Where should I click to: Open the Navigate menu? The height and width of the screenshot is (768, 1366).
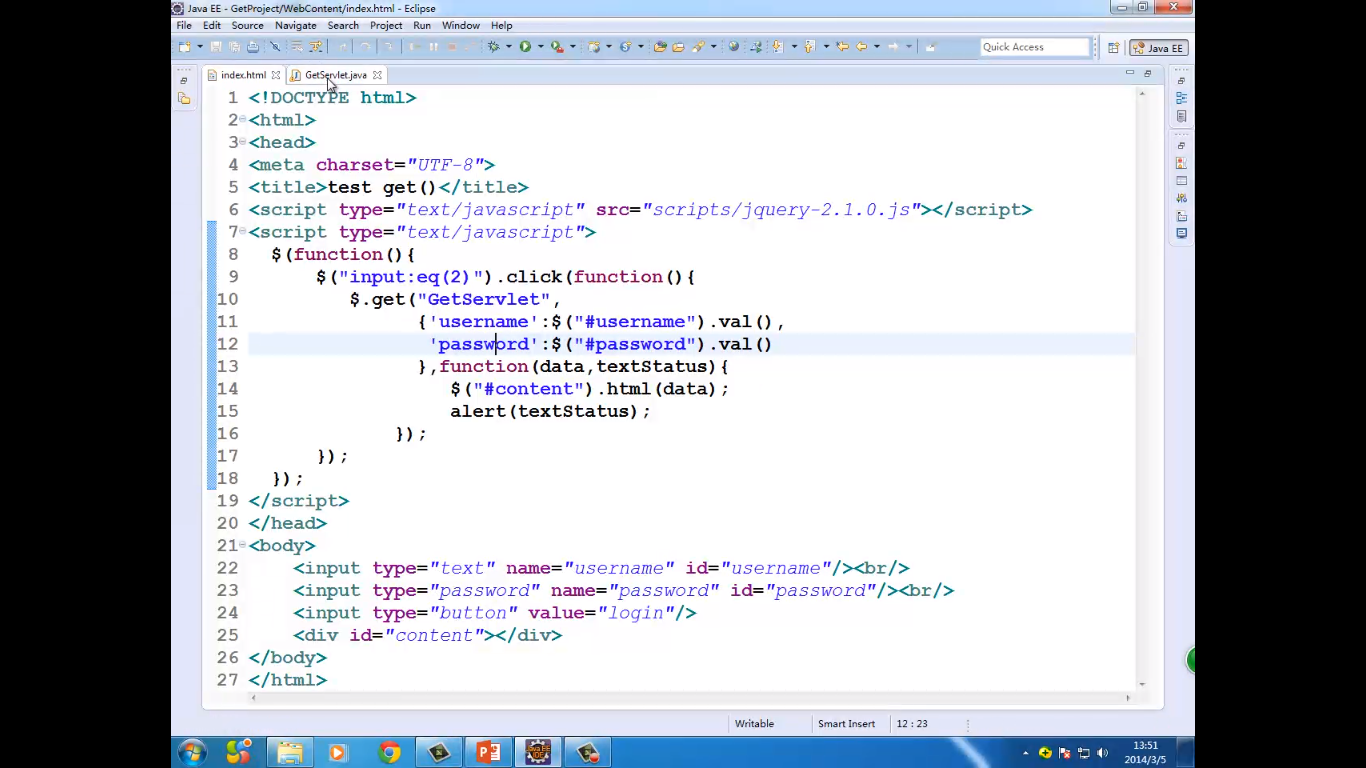click(295, 25)
